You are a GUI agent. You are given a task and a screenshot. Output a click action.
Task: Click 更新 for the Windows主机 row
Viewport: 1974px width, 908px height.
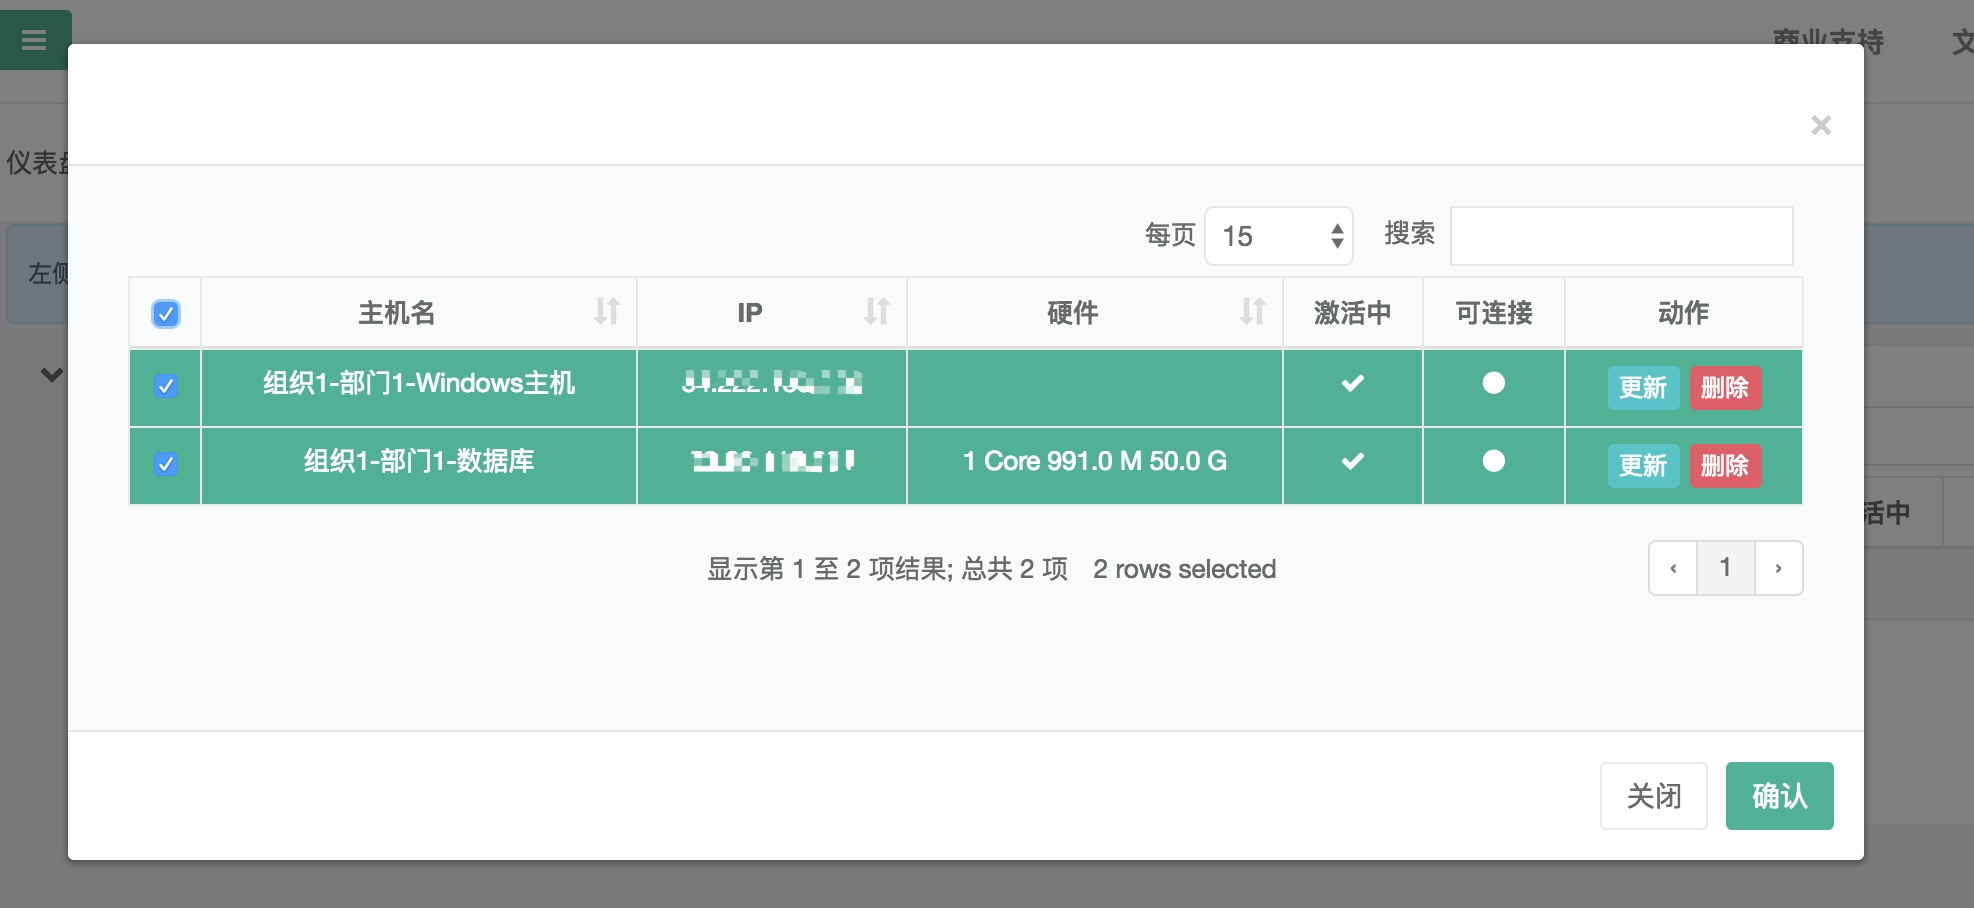[1642, 388]
